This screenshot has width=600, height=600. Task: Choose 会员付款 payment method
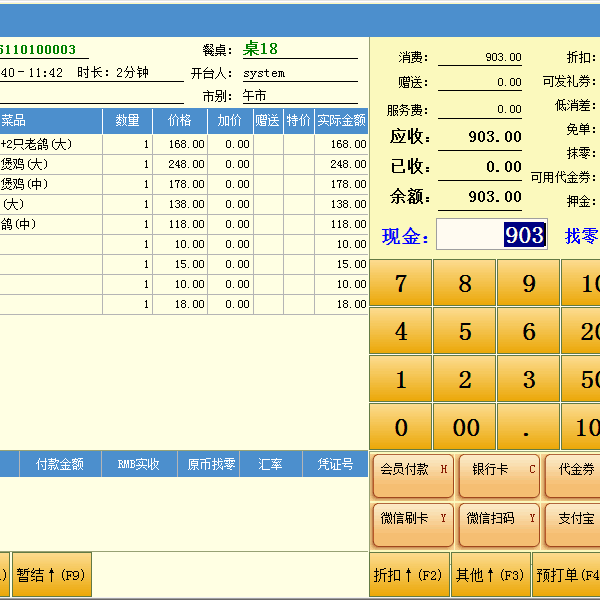[413, 476]
